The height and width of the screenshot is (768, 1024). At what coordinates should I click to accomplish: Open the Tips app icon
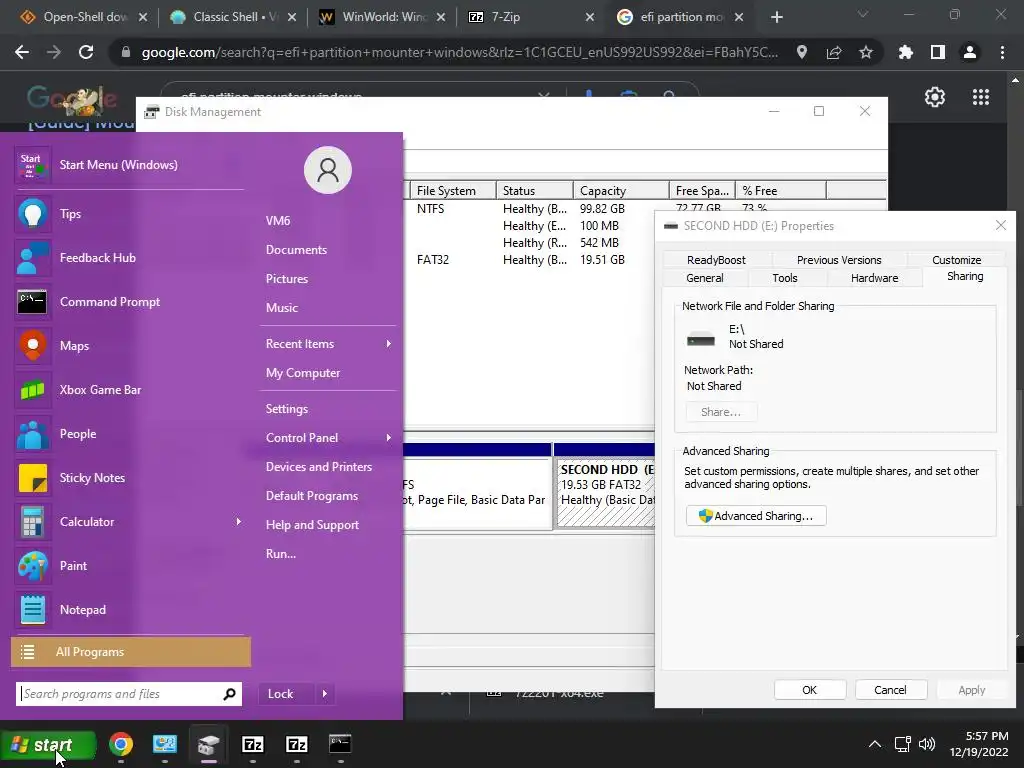33,214
